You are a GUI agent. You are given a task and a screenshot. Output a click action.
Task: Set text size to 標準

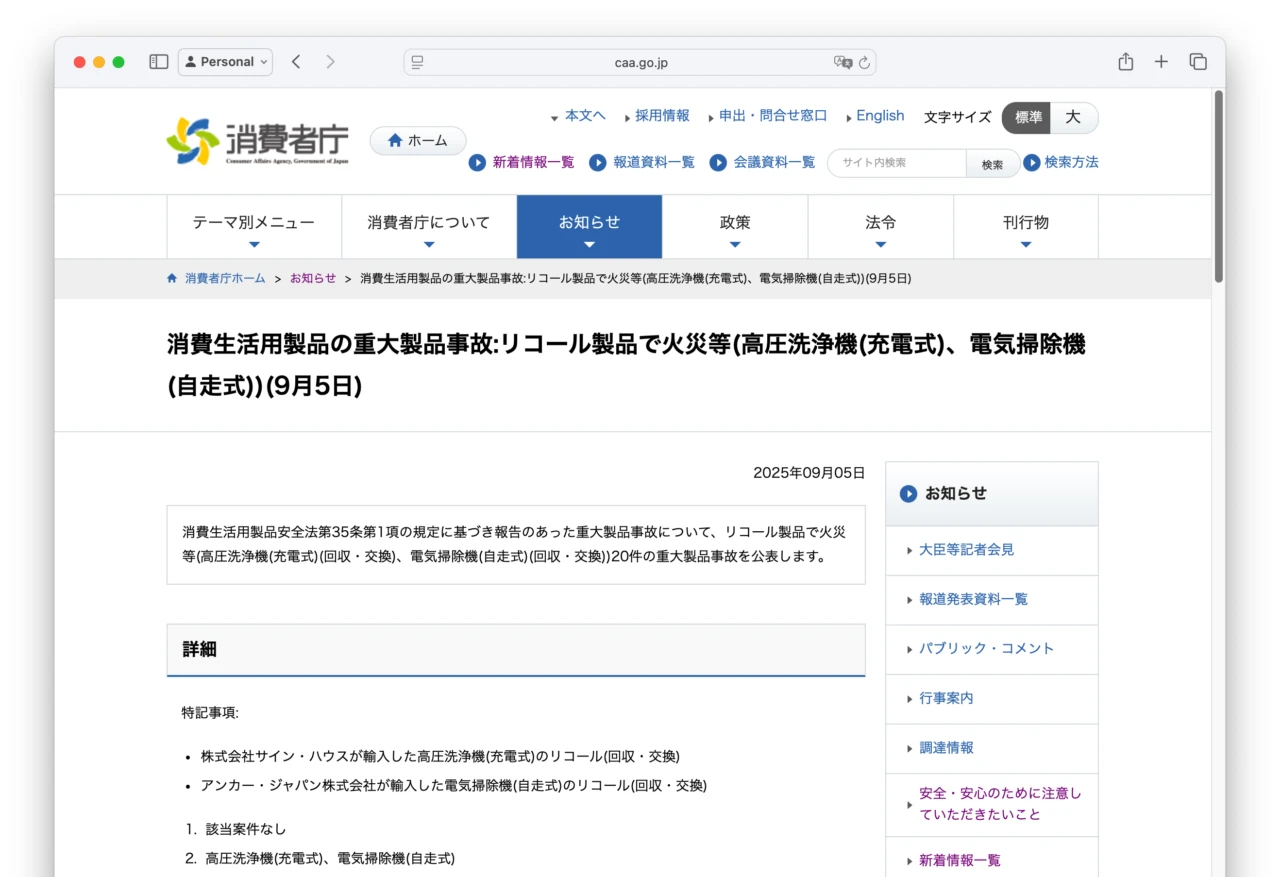tap(1028, 117)
